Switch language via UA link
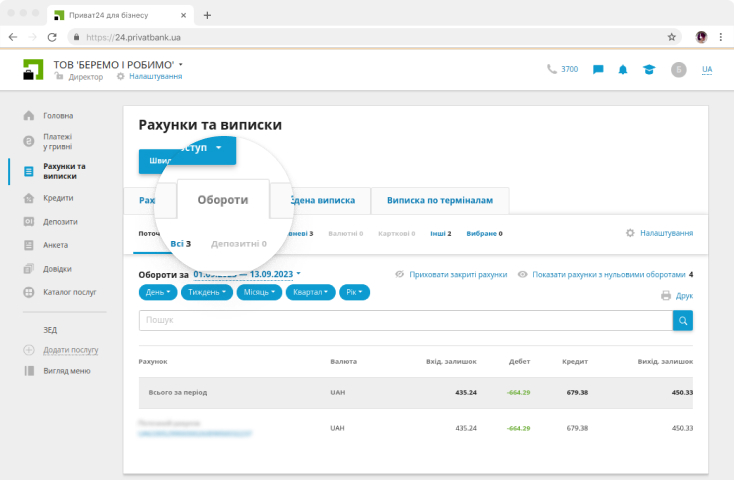 707,70
